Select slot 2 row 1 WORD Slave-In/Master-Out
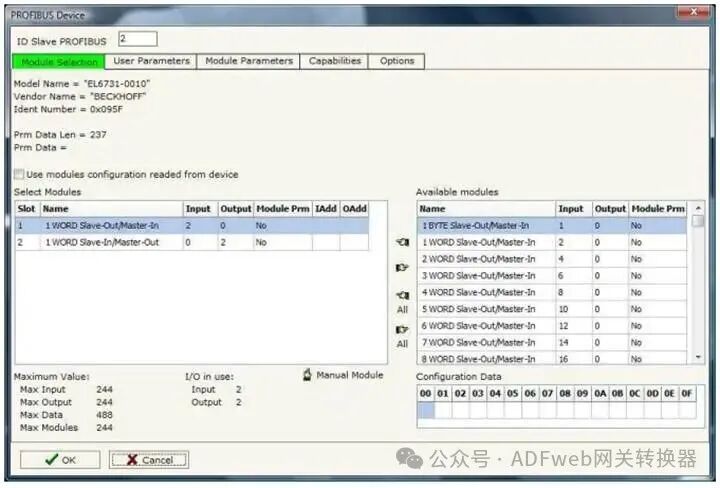720x488 pixels. pos(191,242)
